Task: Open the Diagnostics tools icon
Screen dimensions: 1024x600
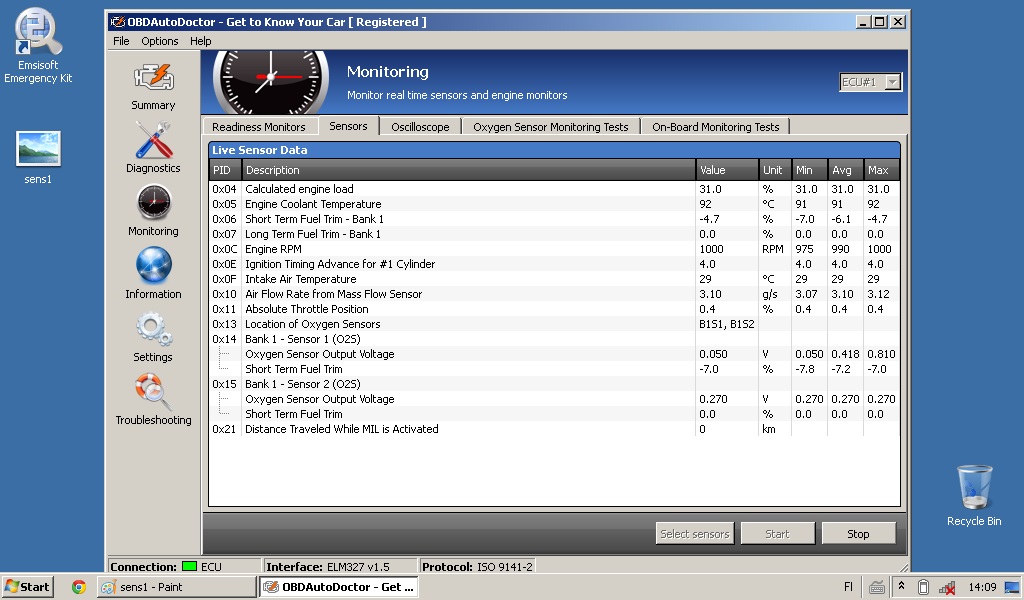Action: point(153,140)
